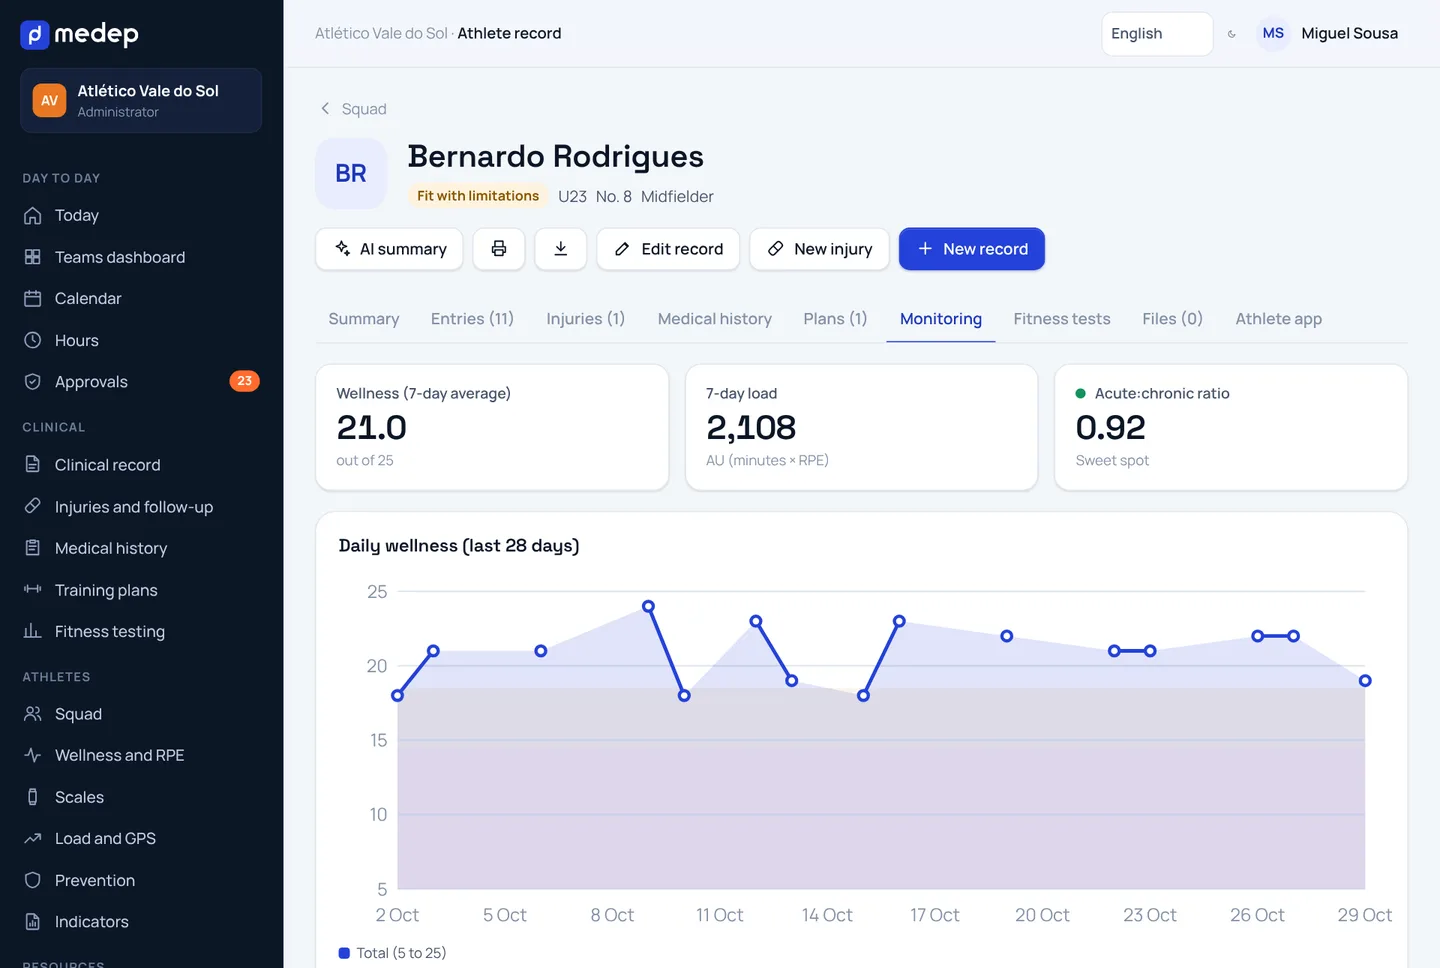Open the Injuries (1) tab

(x=585, y=319)
